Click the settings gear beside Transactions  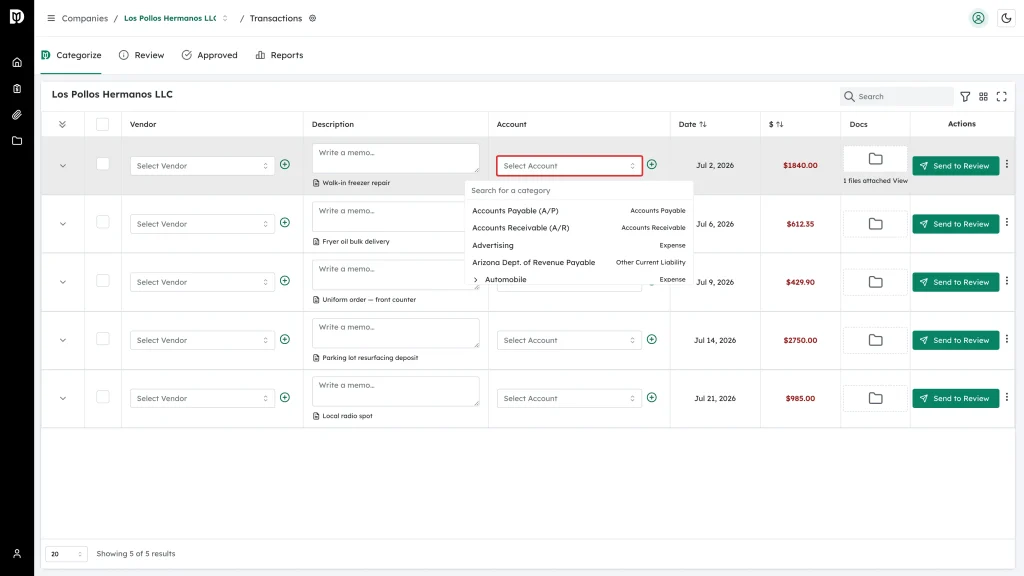pyautogui.click(x=313, y=18)
